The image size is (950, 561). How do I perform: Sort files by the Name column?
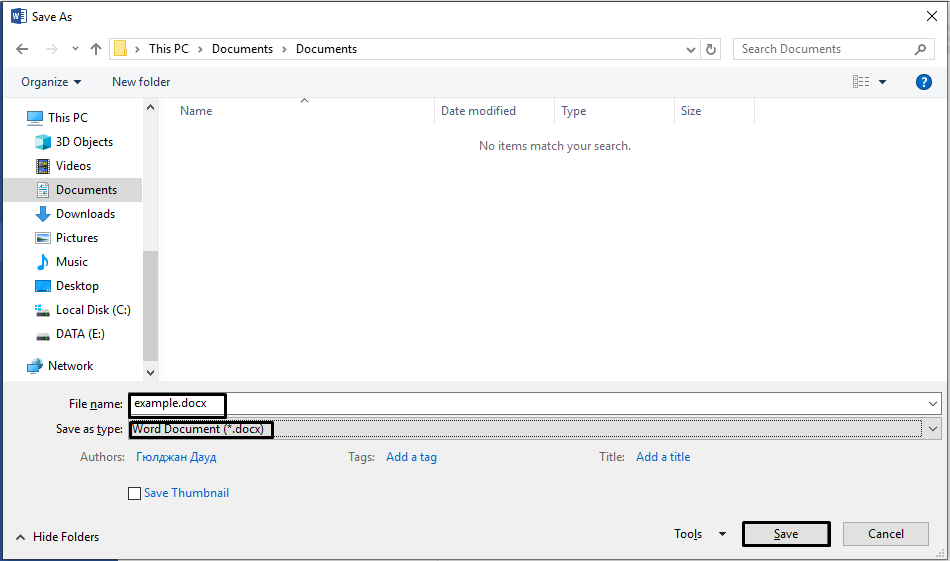(196, 111)
